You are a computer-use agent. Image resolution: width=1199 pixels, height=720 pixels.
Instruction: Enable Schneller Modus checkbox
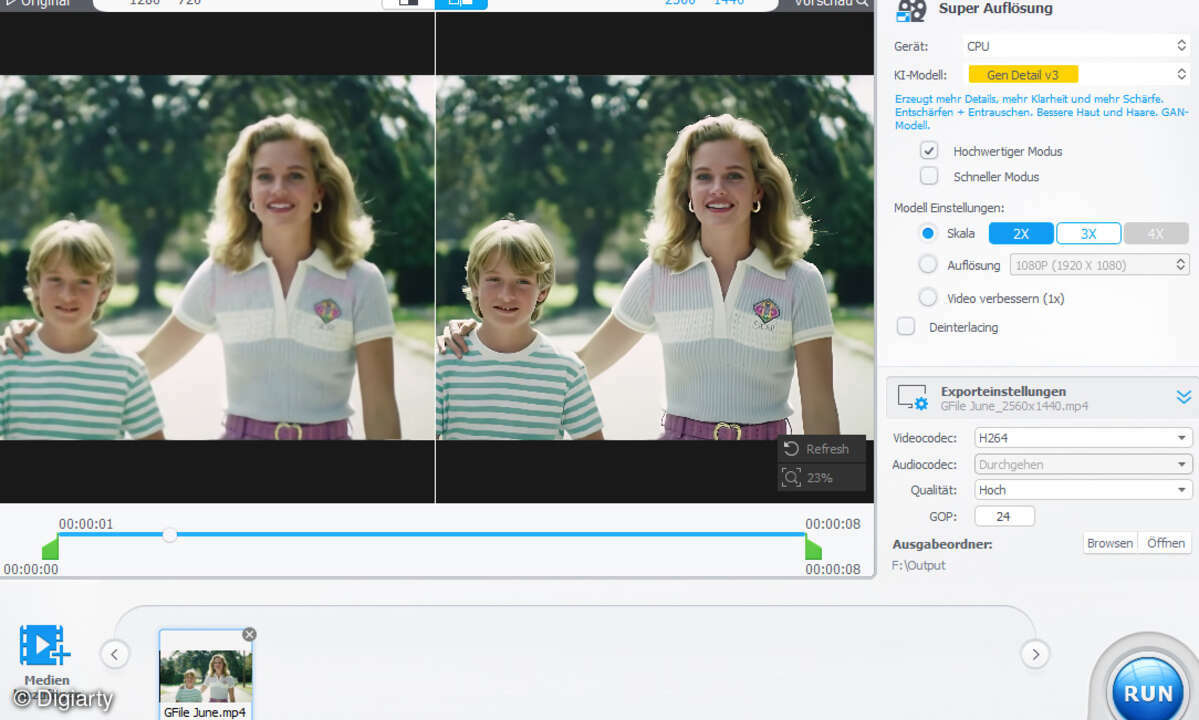(x=929, y=176)
